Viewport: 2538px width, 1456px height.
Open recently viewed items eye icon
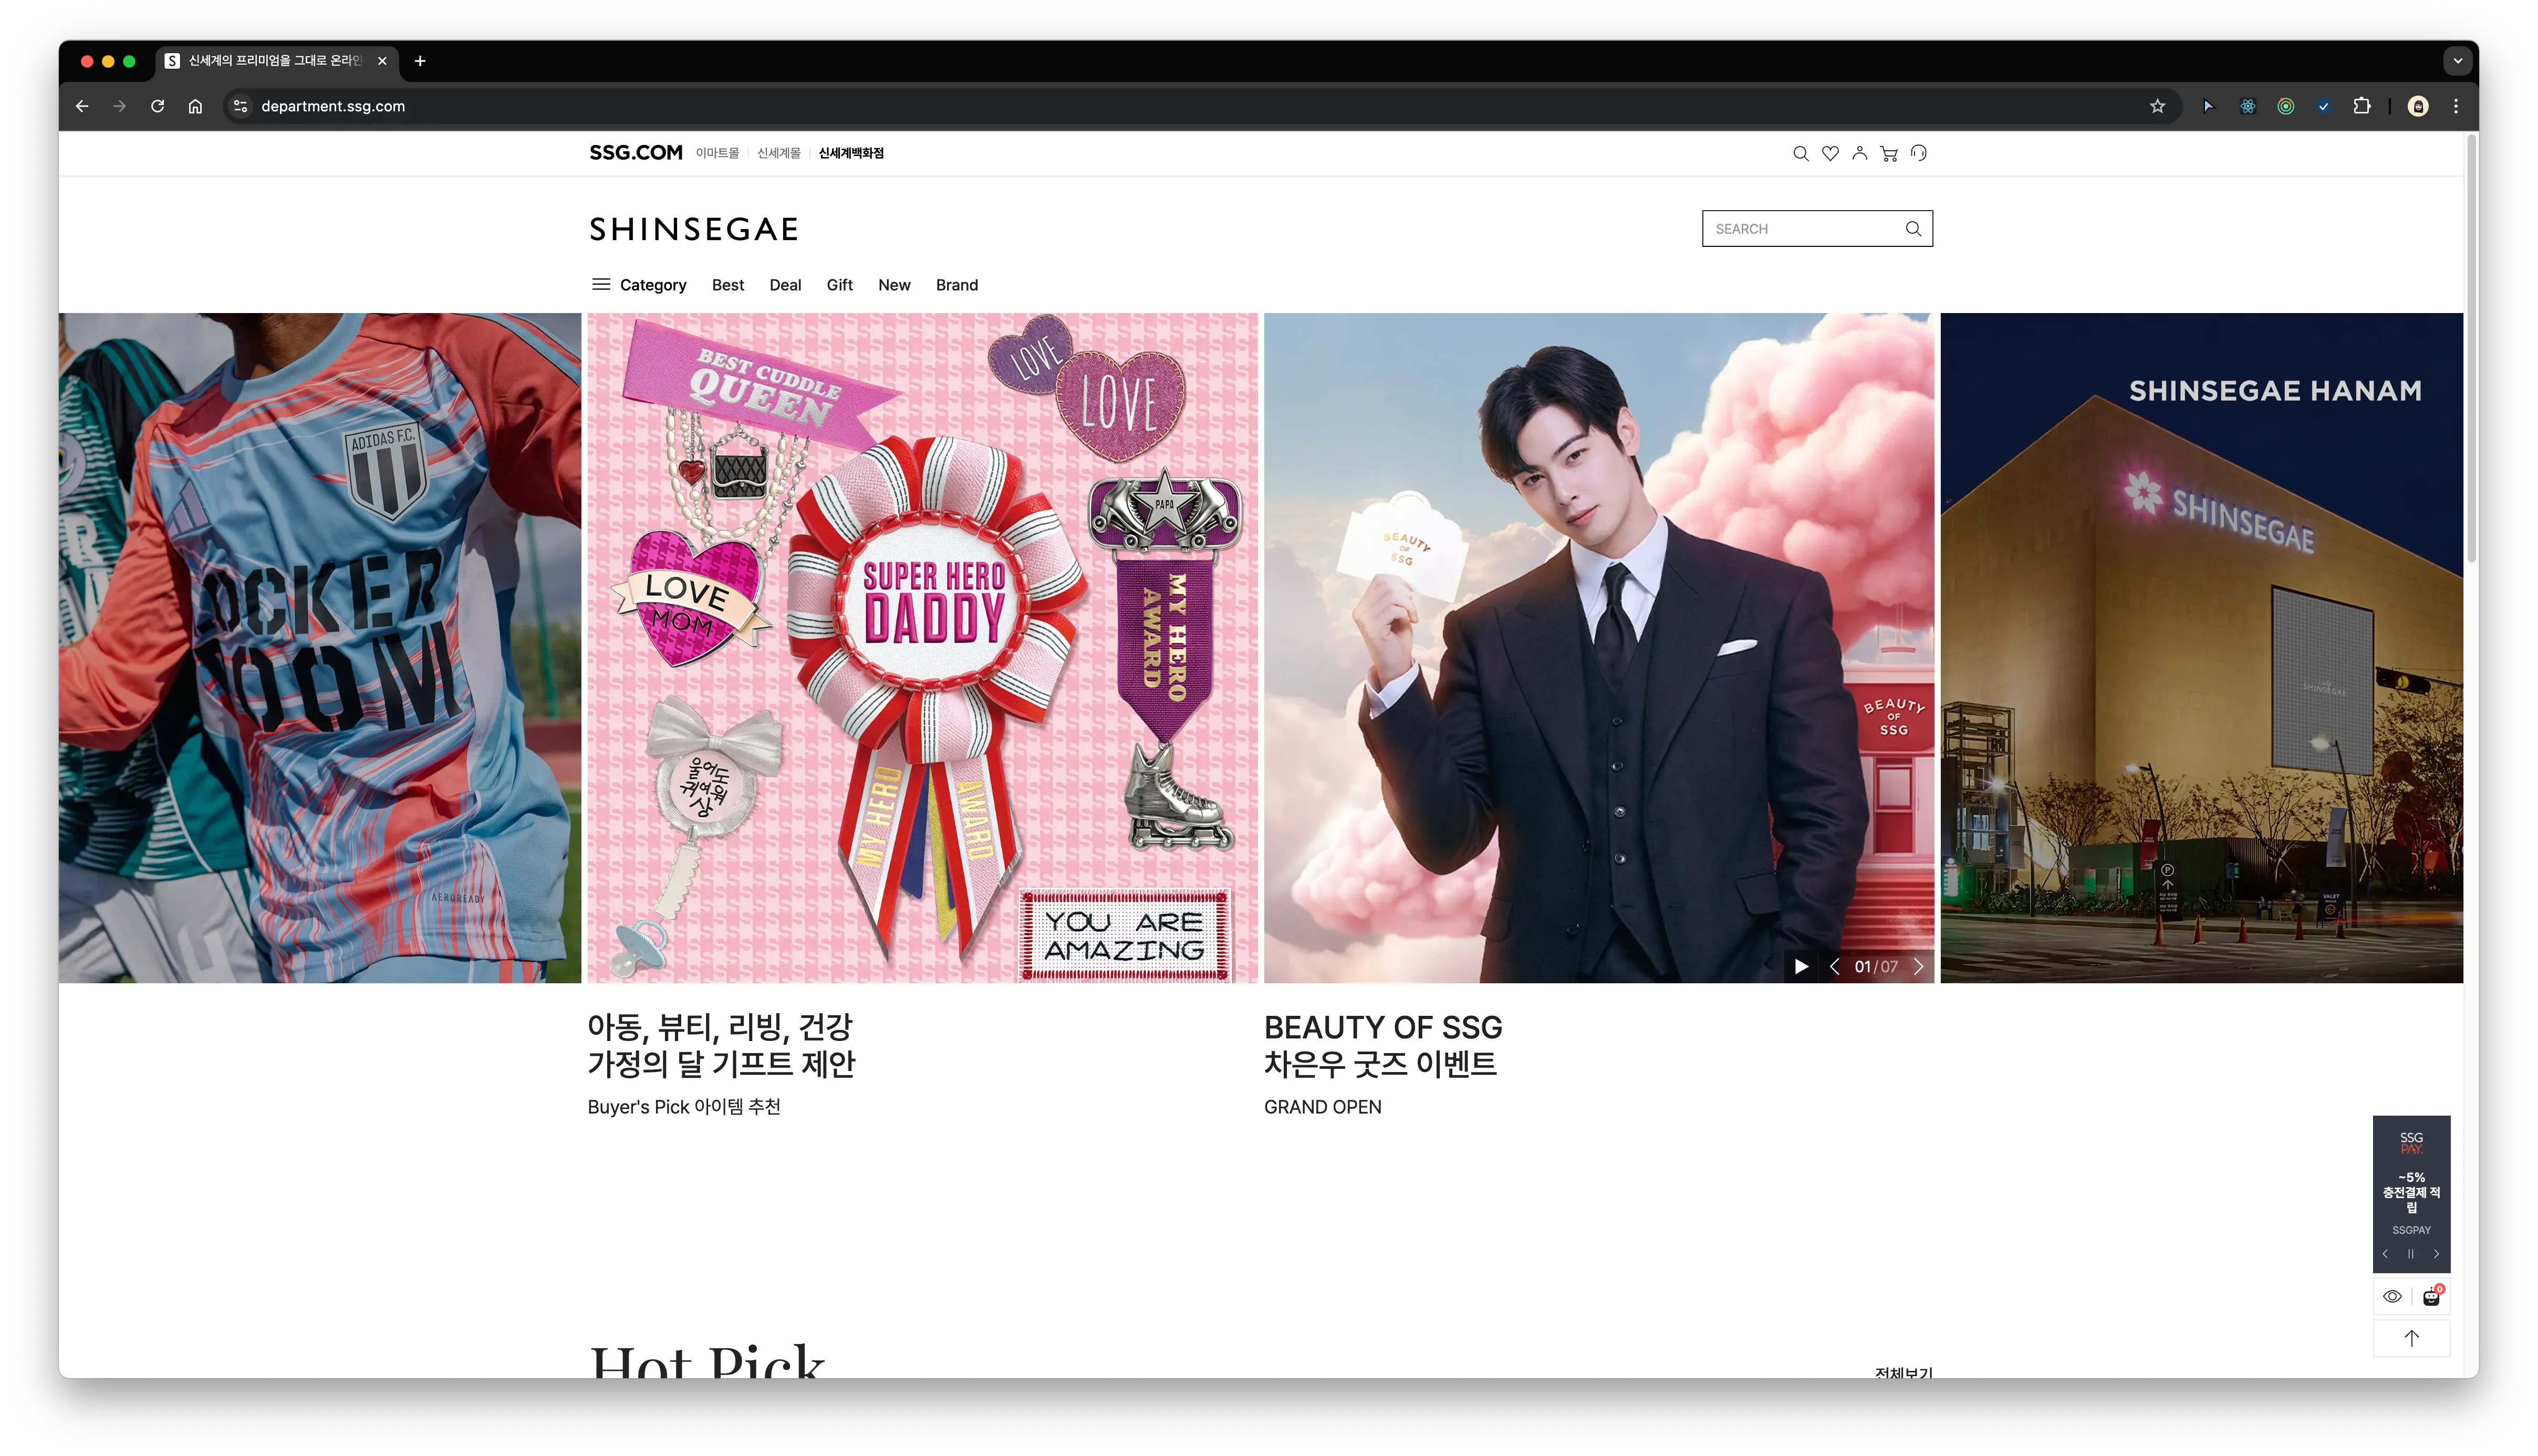(x=2392, y=1297)
